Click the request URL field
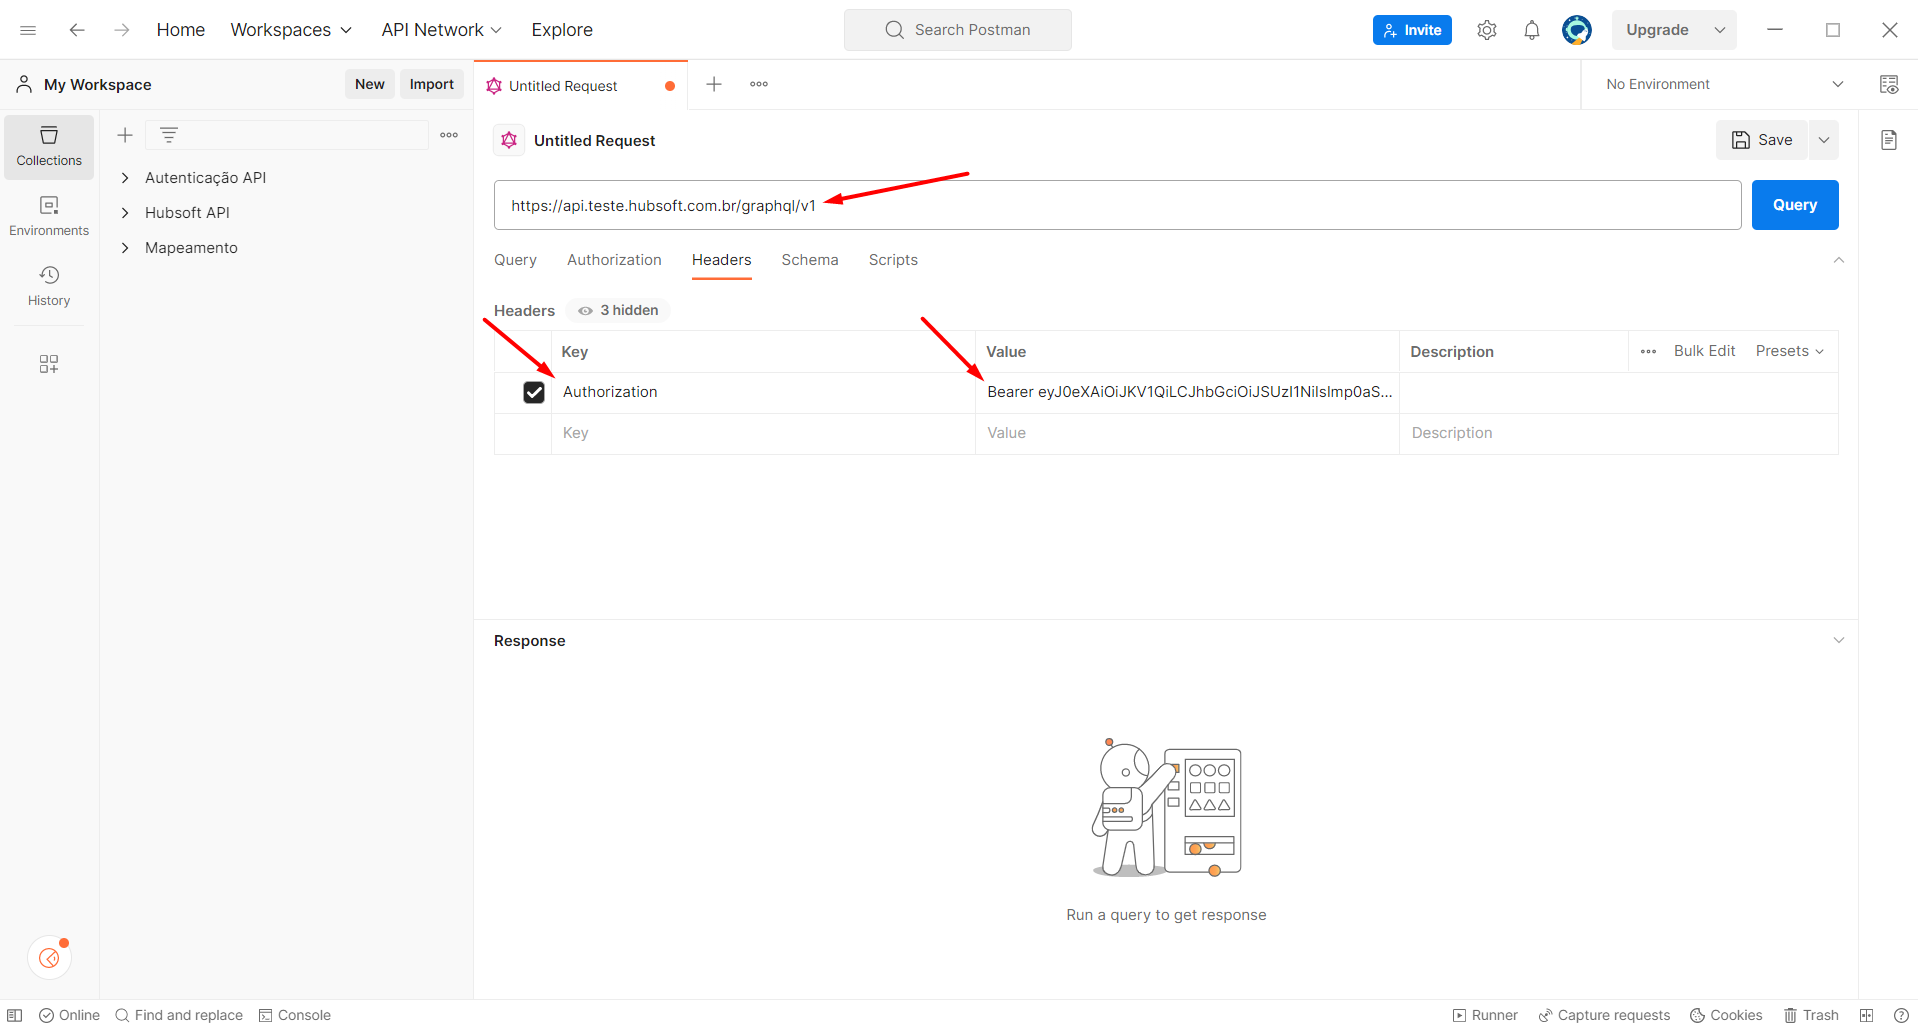 point(1118,205)
